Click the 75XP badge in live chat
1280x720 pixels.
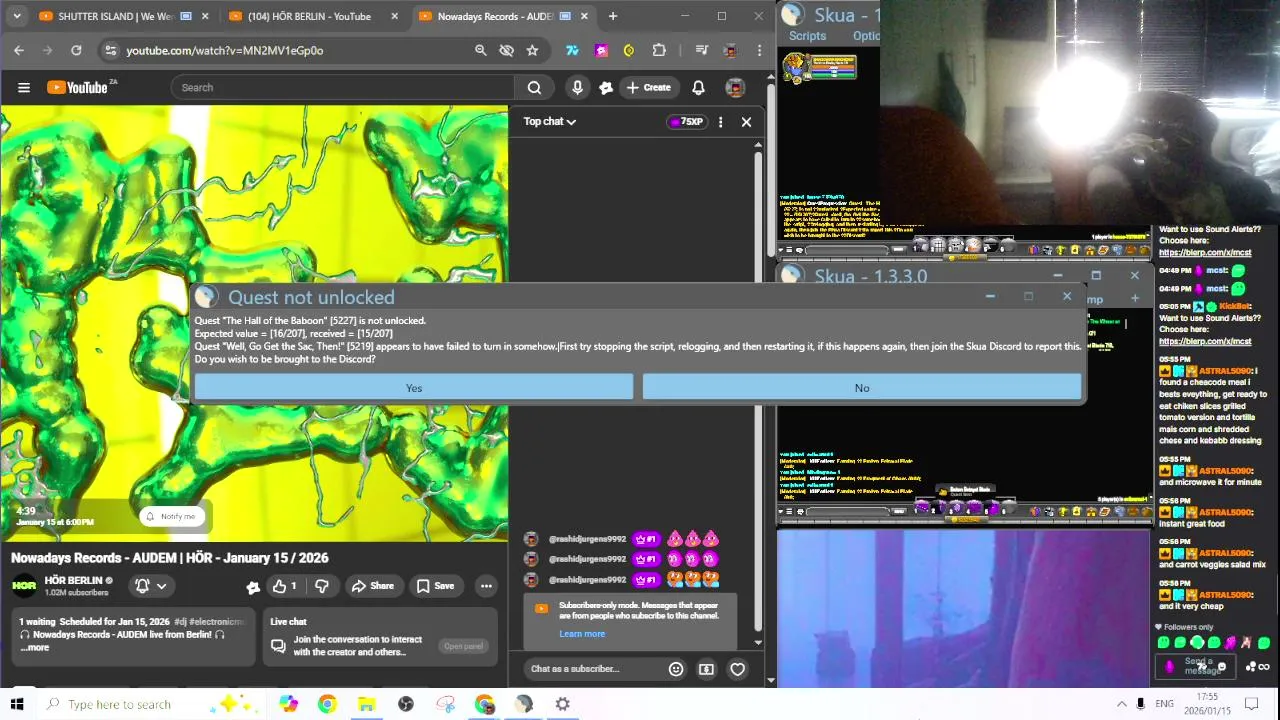[x=686, y=121]
